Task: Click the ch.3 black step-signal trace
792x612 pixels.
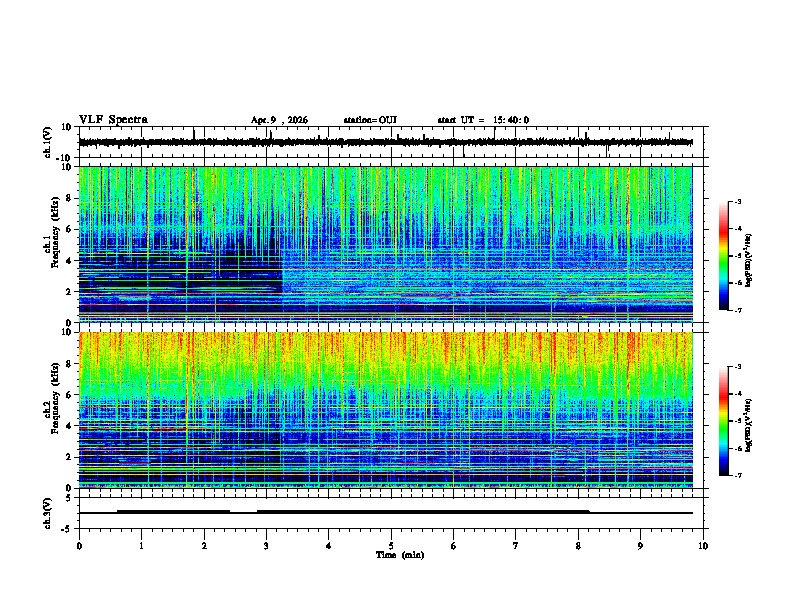Action: (386, 512)
